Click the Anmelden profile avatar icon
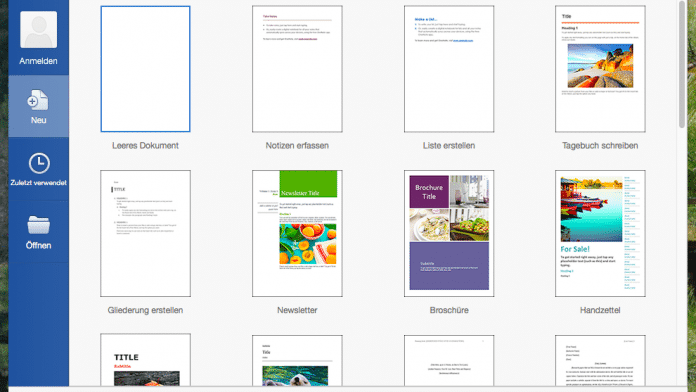The image size is (696, 392). 39,30
